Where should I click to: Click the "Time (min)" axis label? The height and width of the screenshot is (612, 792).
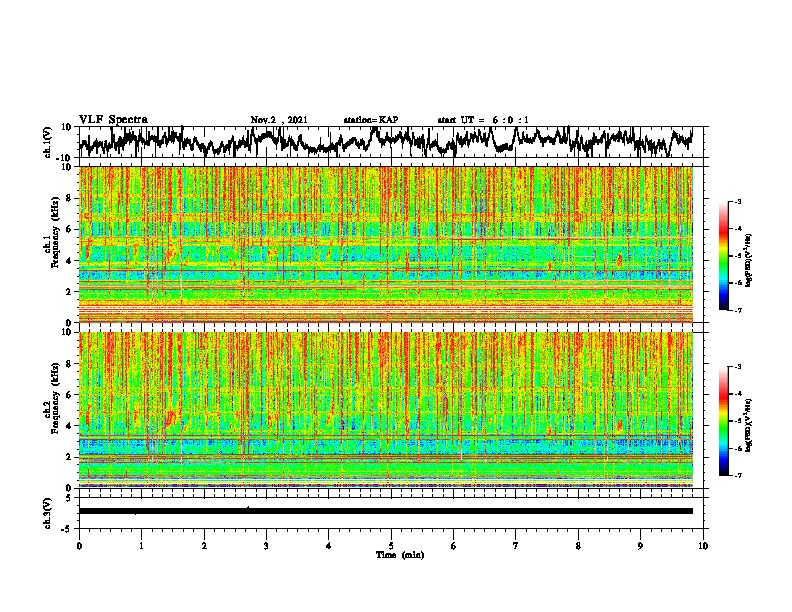pyautogui.click(x=400, y=555)
